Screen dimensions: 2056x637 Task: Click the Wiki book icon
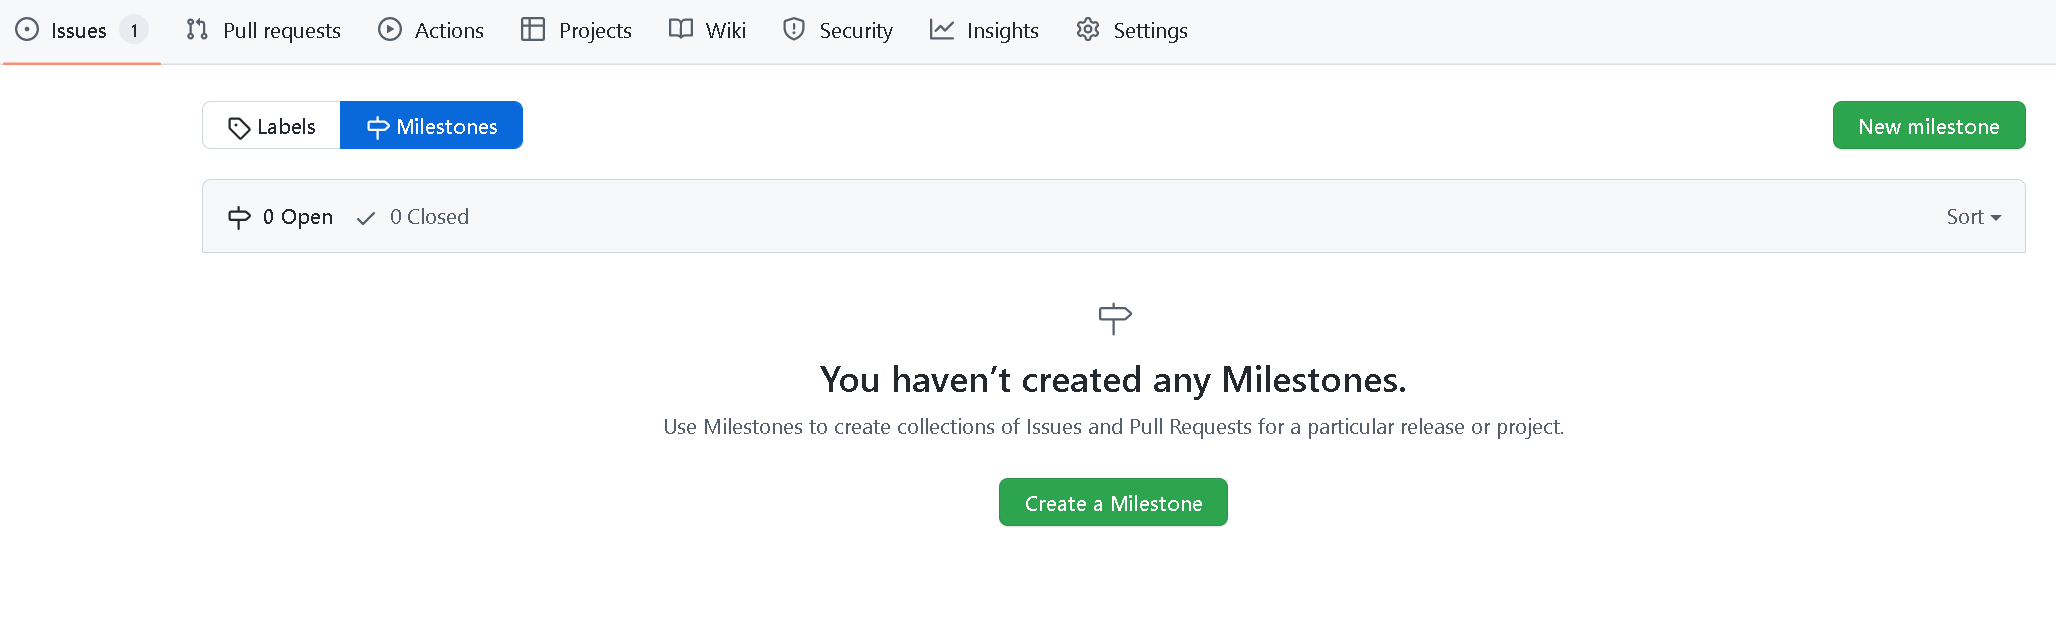pyautogui.click(x=681, y=30)
